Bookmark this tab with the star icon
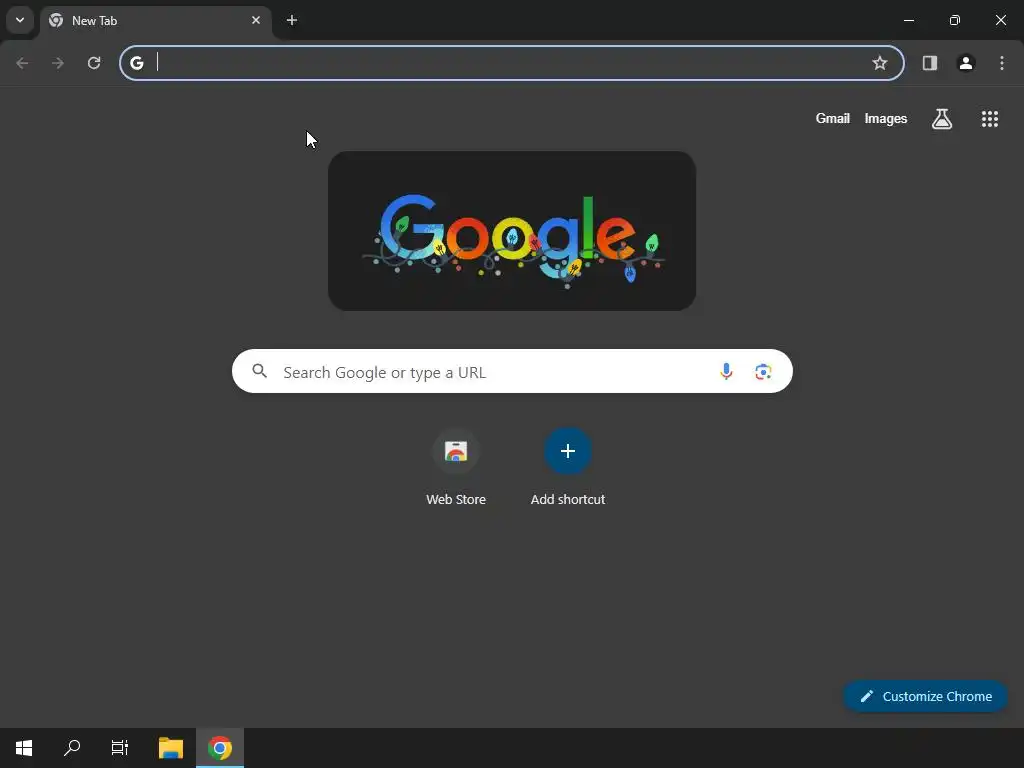 pos(880,63)
